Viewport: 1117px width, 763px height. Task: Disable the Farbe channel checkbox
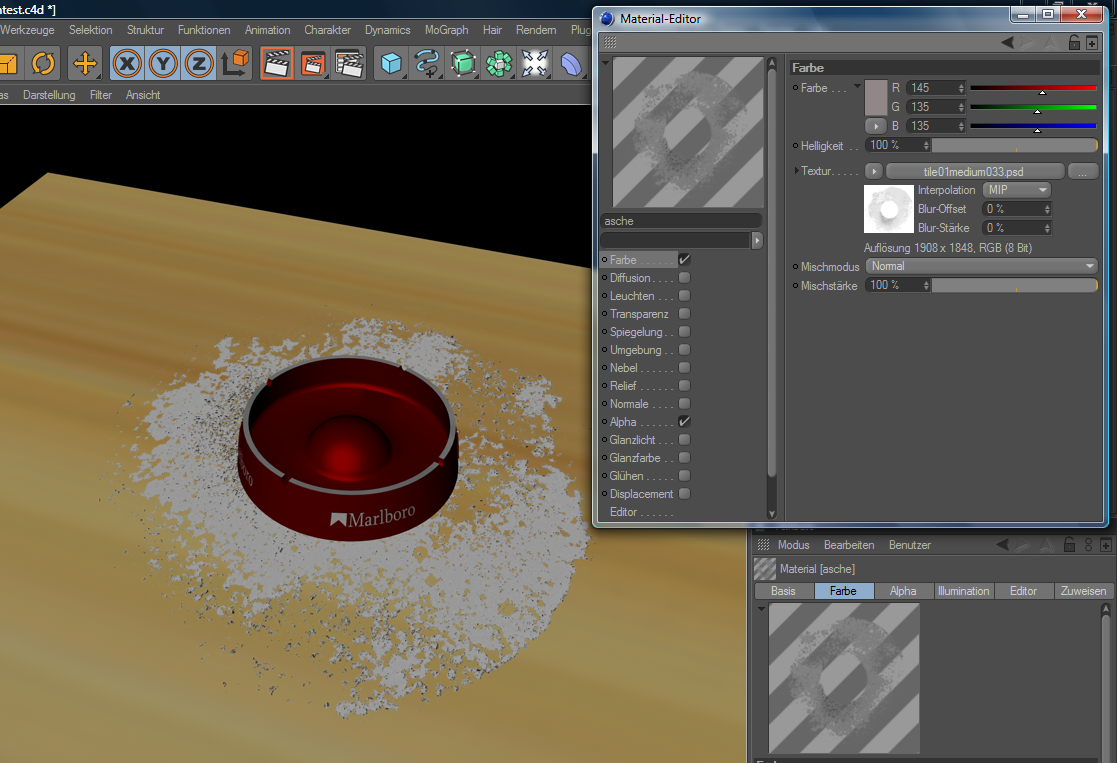click(x=685, y=259)
